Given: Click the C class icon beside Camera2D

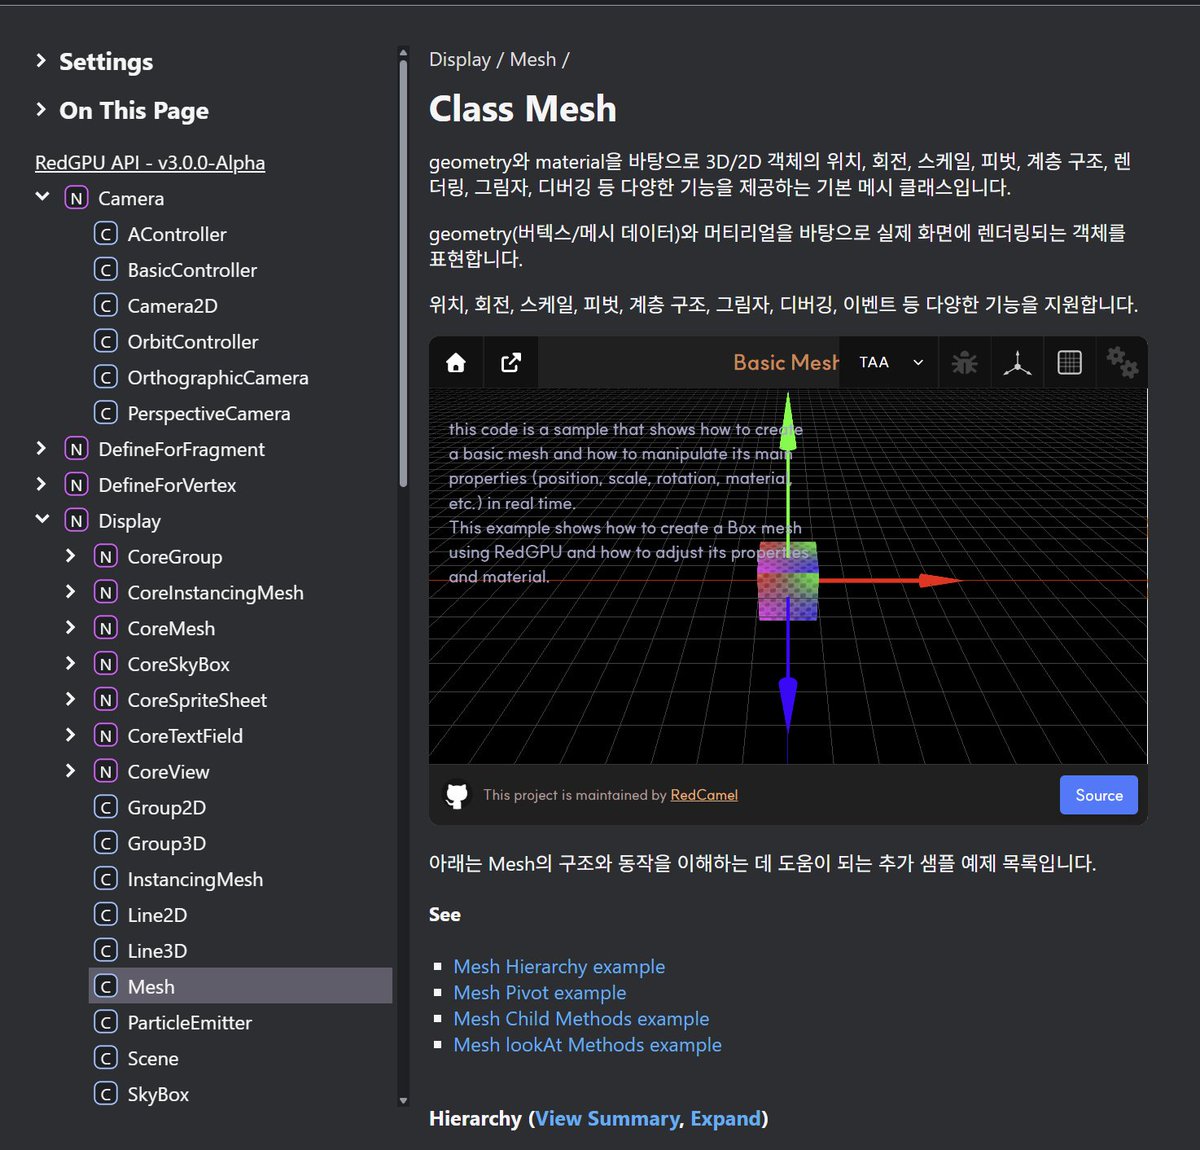Looking at the screenshot, I should pyautogui.click(x=105, y=306).
